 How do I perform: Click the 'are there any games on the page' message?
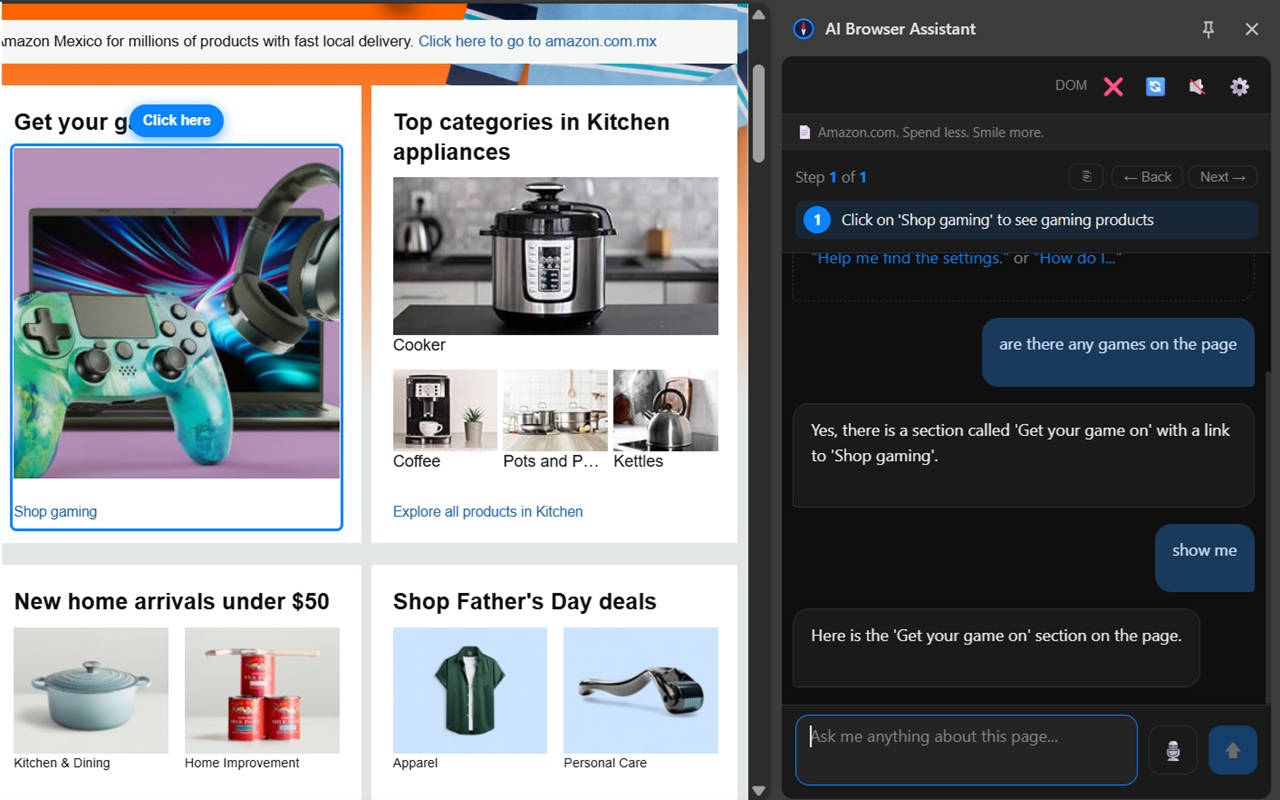[1118, 352]
